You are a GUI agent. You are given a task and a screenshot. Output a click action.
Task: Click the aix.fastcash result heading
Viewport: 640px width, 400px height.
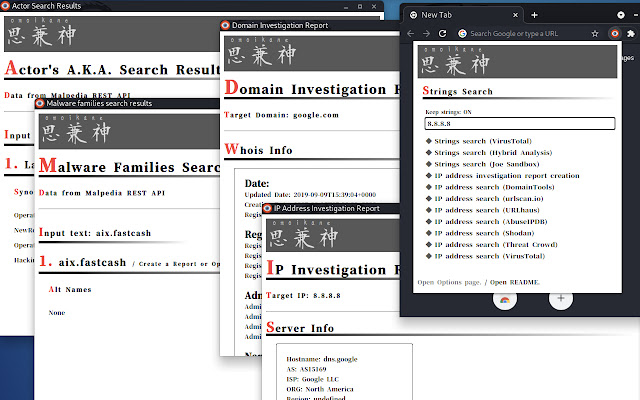point(92,262)
